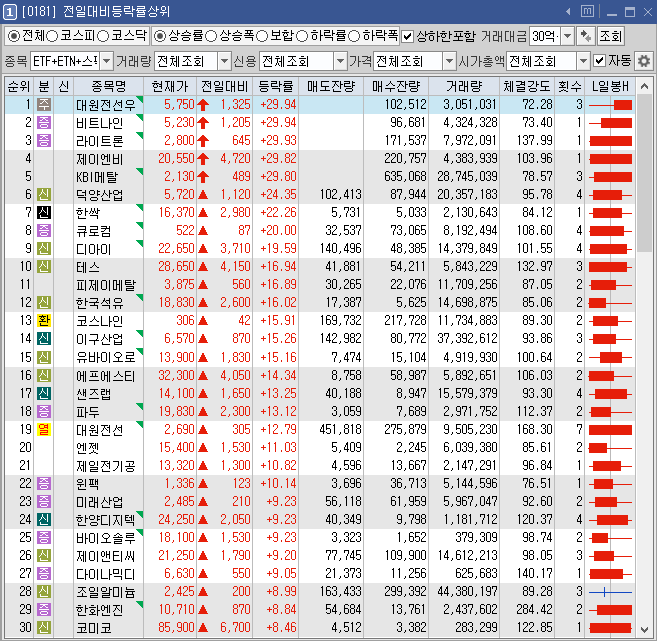Image resolution: width=657 pixels, height=641 pixels.
Task: Click the left arrow icon in title bar
Action: point(568,12)
